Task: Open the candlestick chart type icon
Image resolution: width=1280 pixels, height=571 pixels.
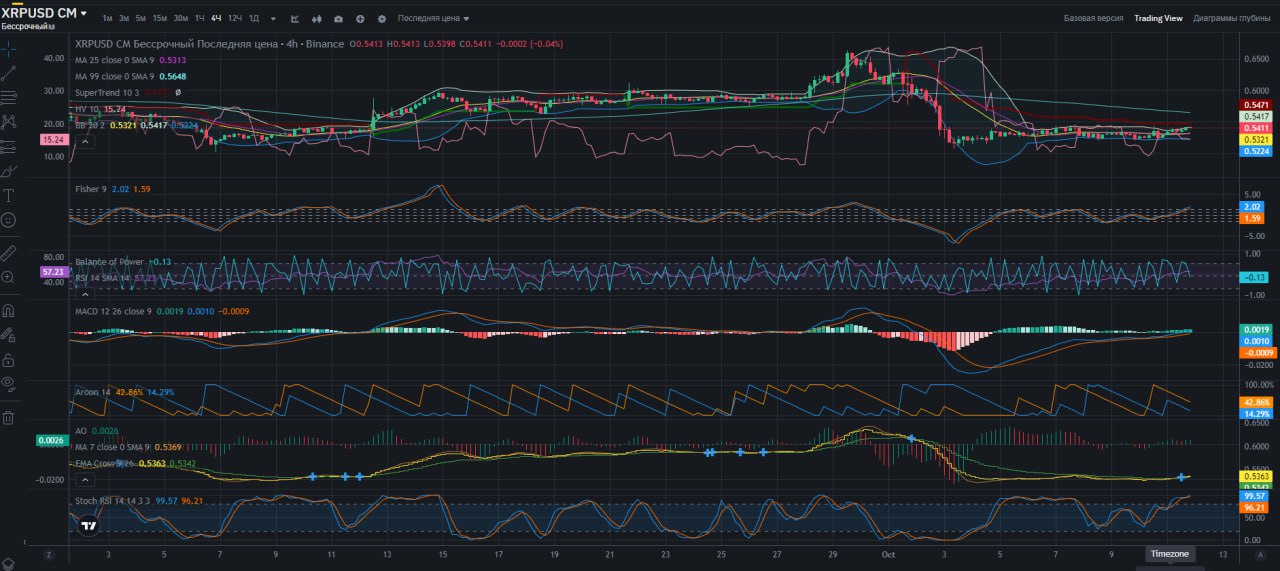Action: (x=317, y=19)
